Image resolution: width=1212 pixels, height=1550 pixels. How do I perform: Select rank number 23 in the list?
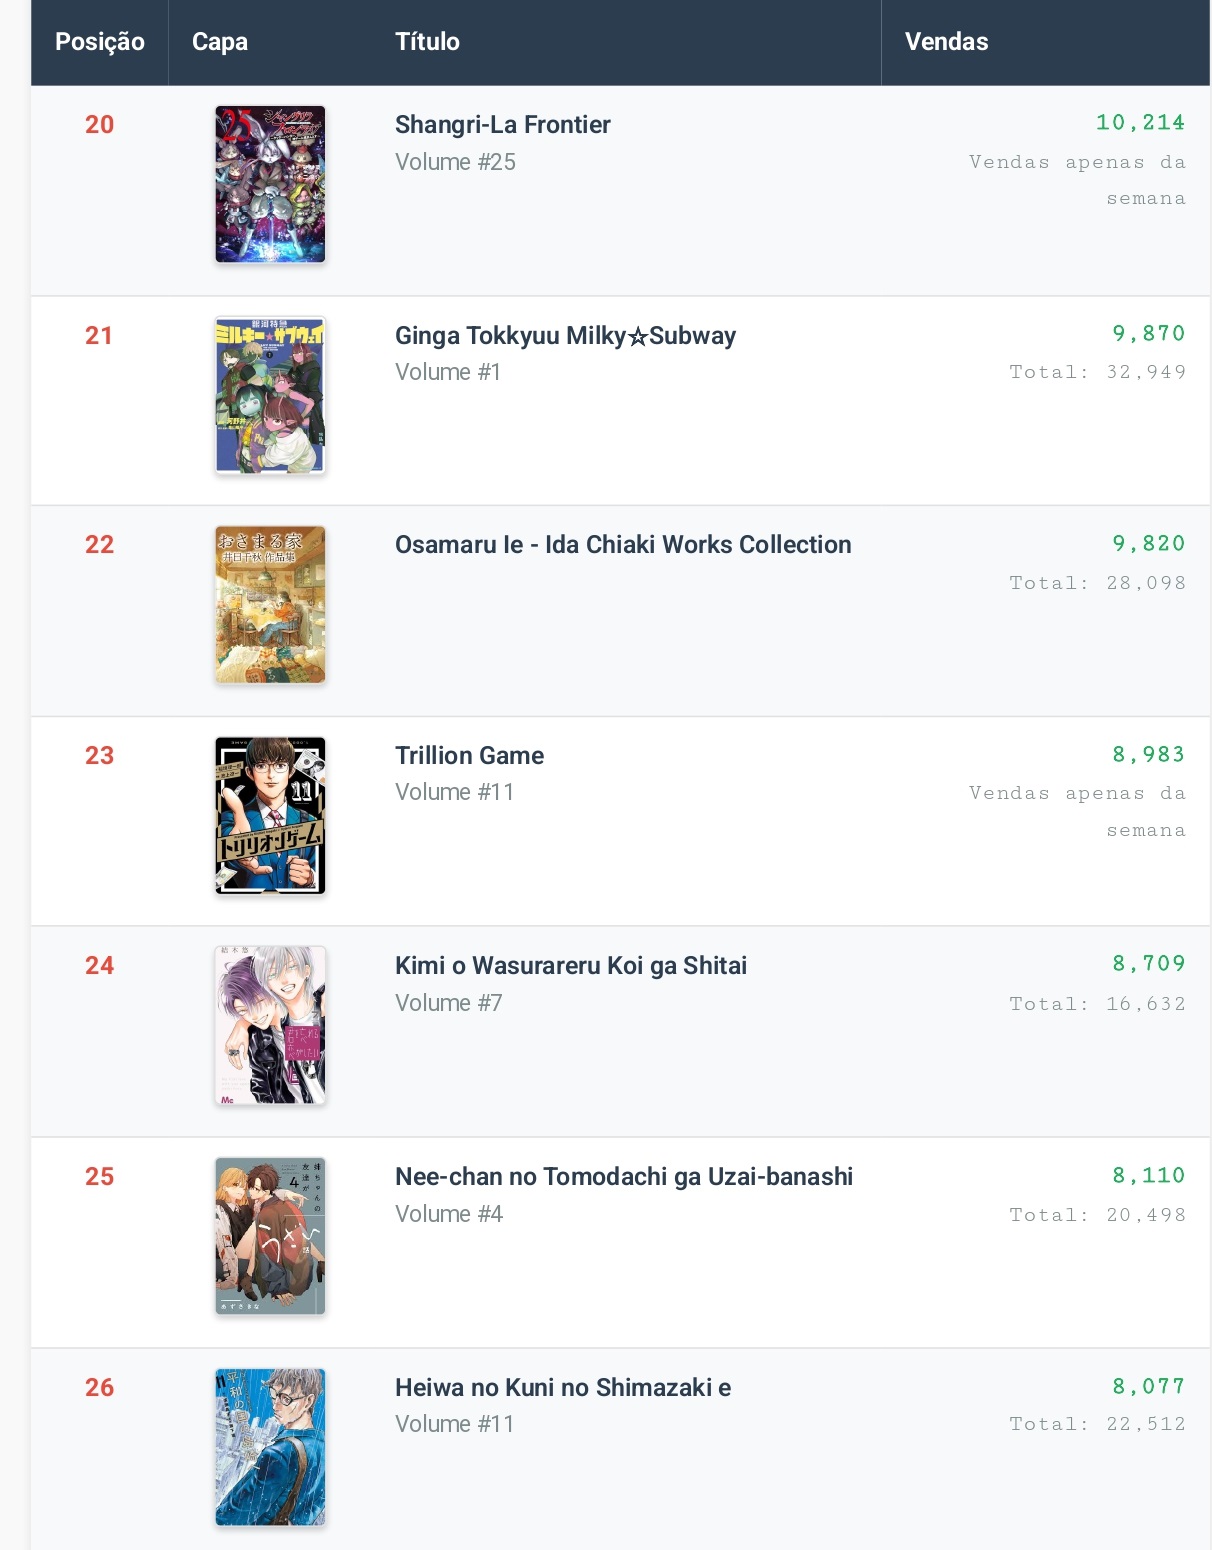click(99, 756)
